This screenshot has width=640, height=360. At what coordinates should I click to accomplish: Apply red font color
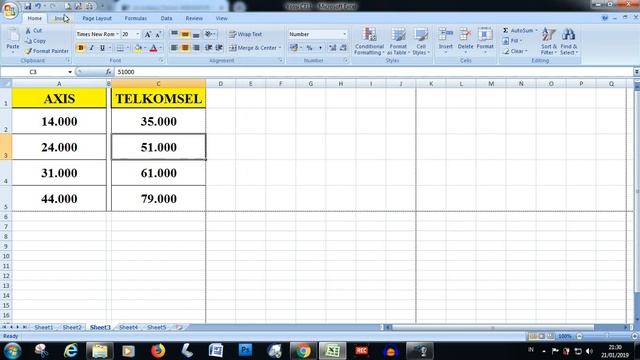153,48
